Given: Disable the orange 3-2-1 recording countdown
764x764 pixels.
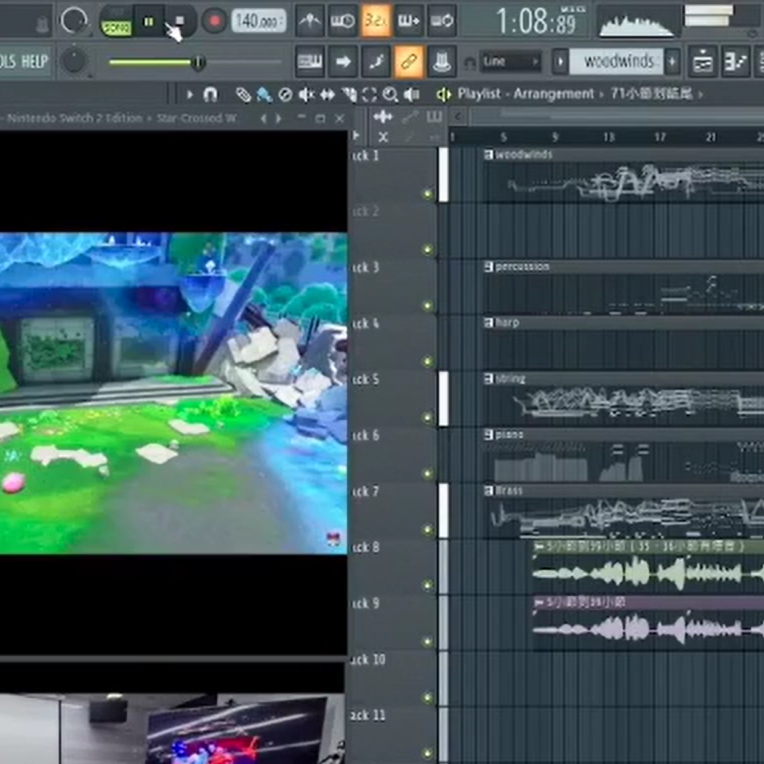Looking at the screenshot, I should (x=376, y=20).
